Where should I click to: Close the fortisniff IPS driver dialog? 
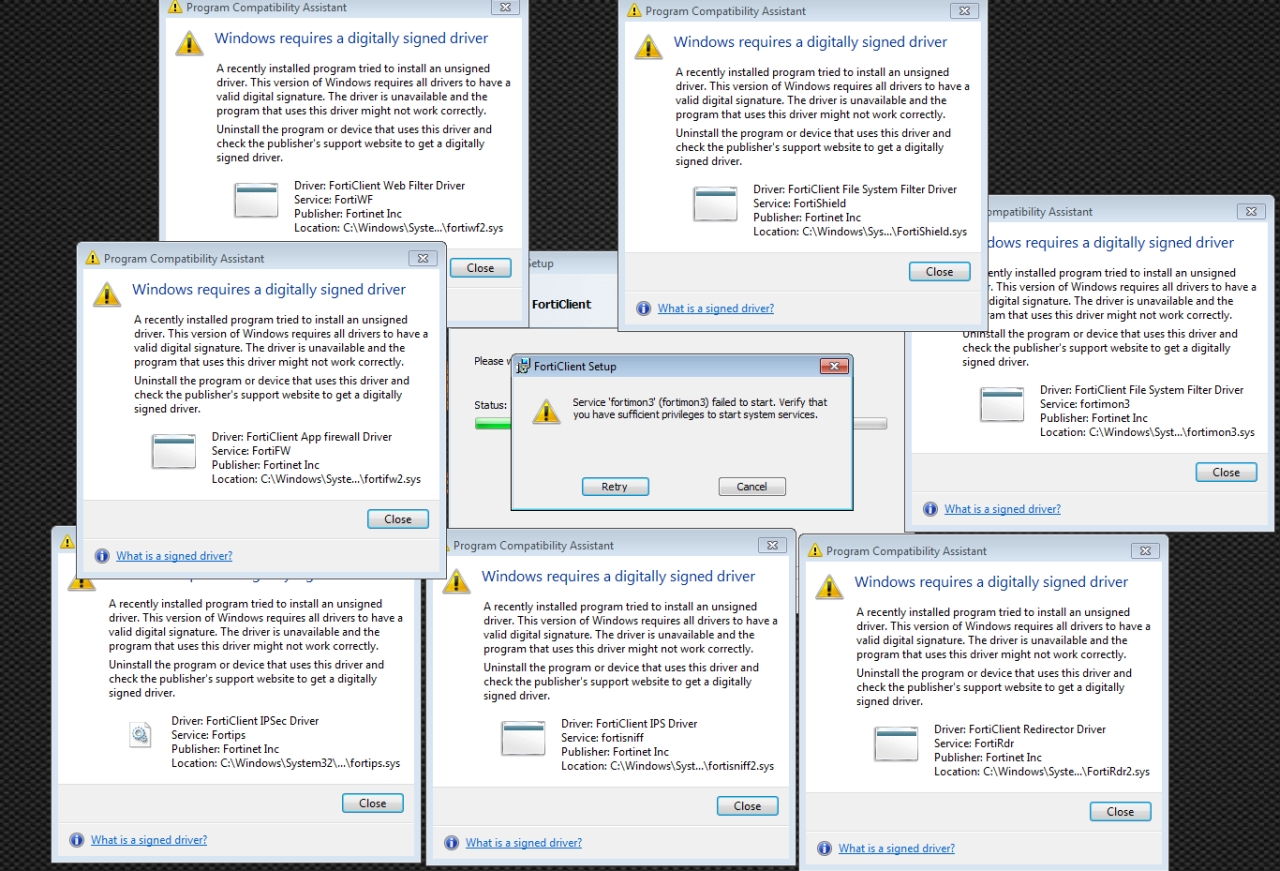[748, 807]
